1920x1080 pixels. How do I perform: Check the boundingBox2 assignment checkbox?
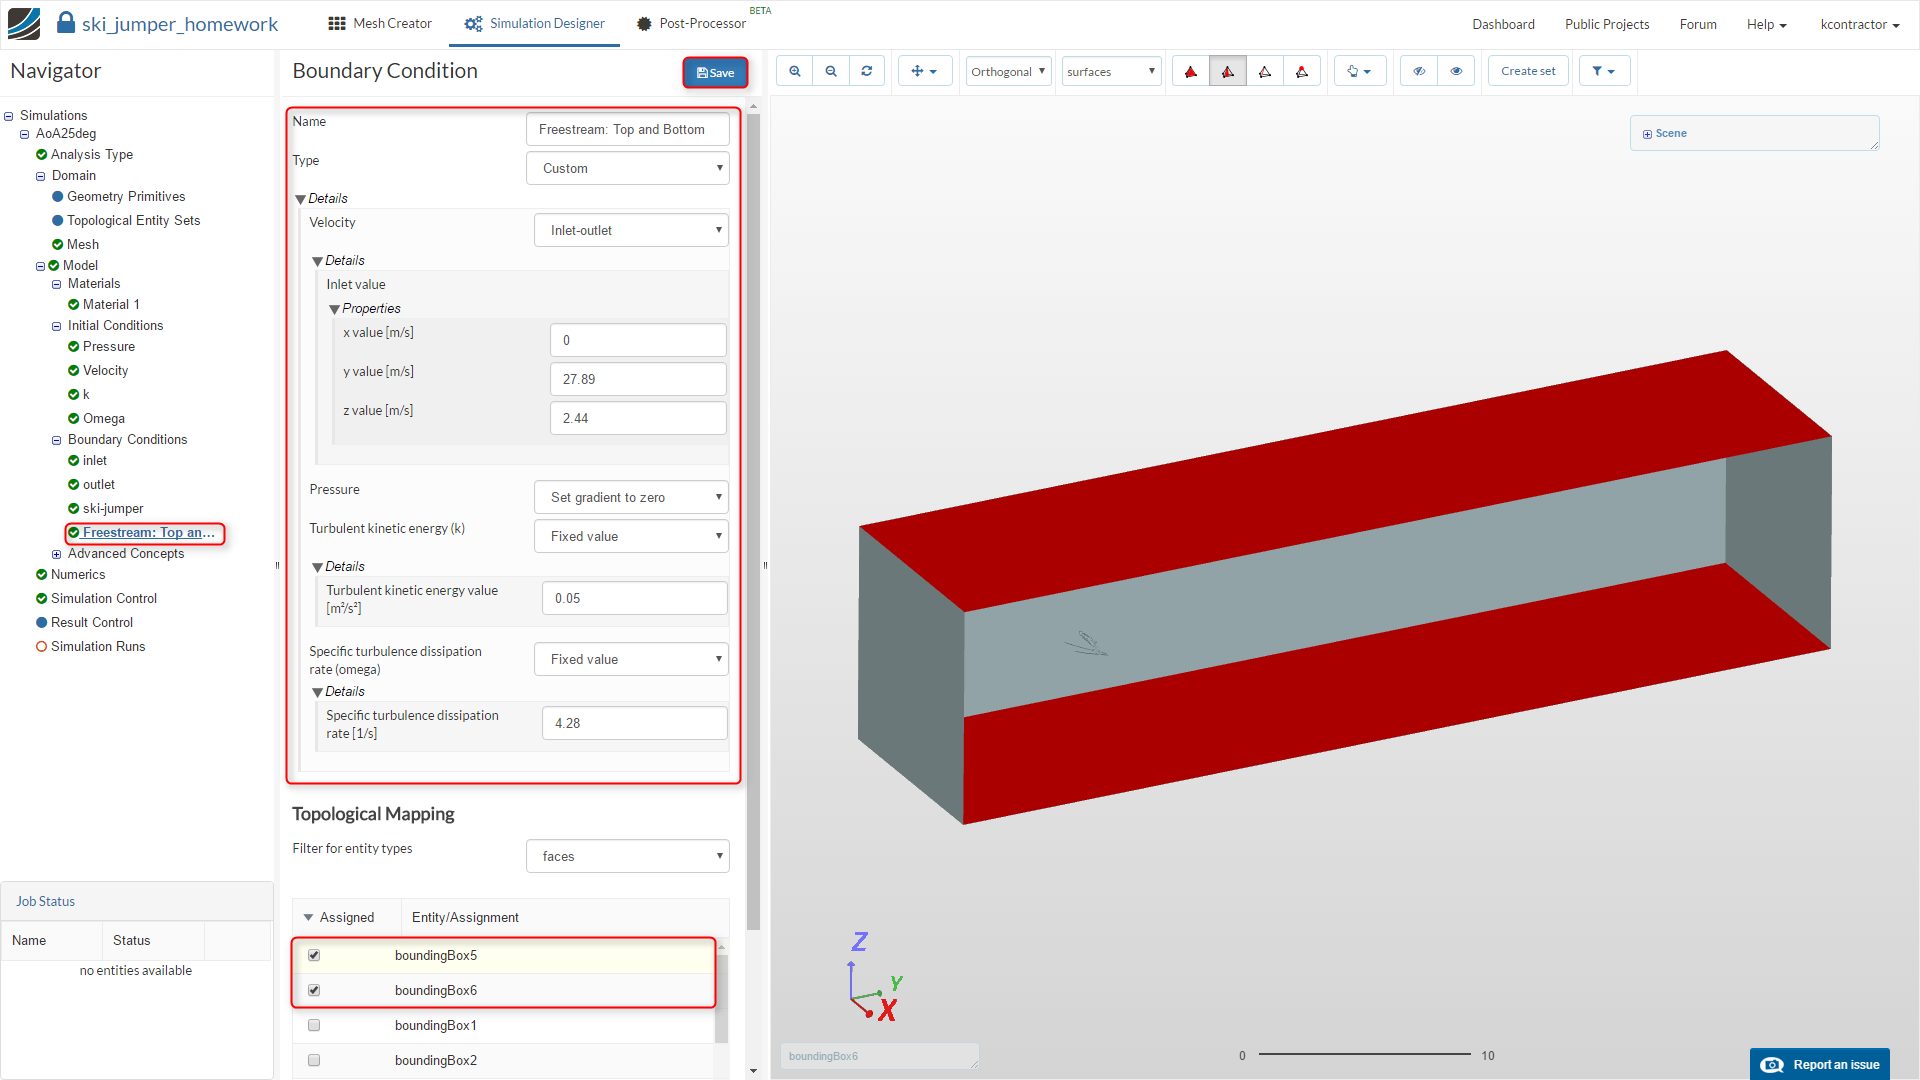point(314,1060)
